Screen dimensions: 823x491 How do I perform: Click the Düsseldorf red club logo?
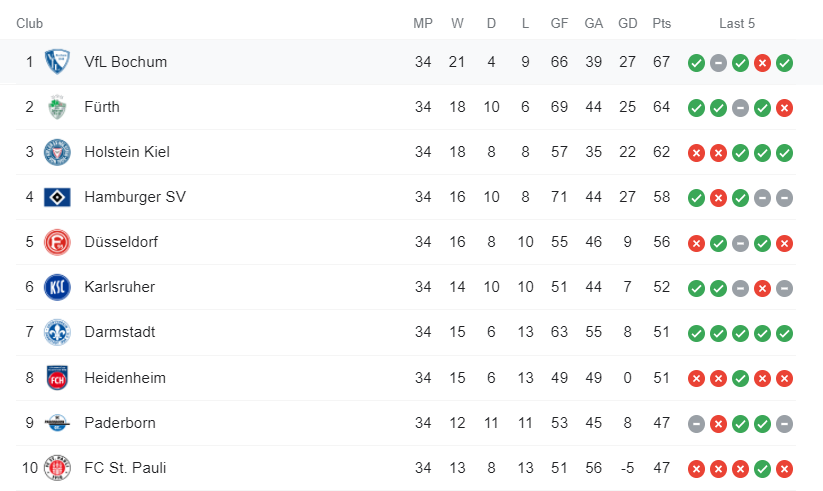tap(57, 243)
